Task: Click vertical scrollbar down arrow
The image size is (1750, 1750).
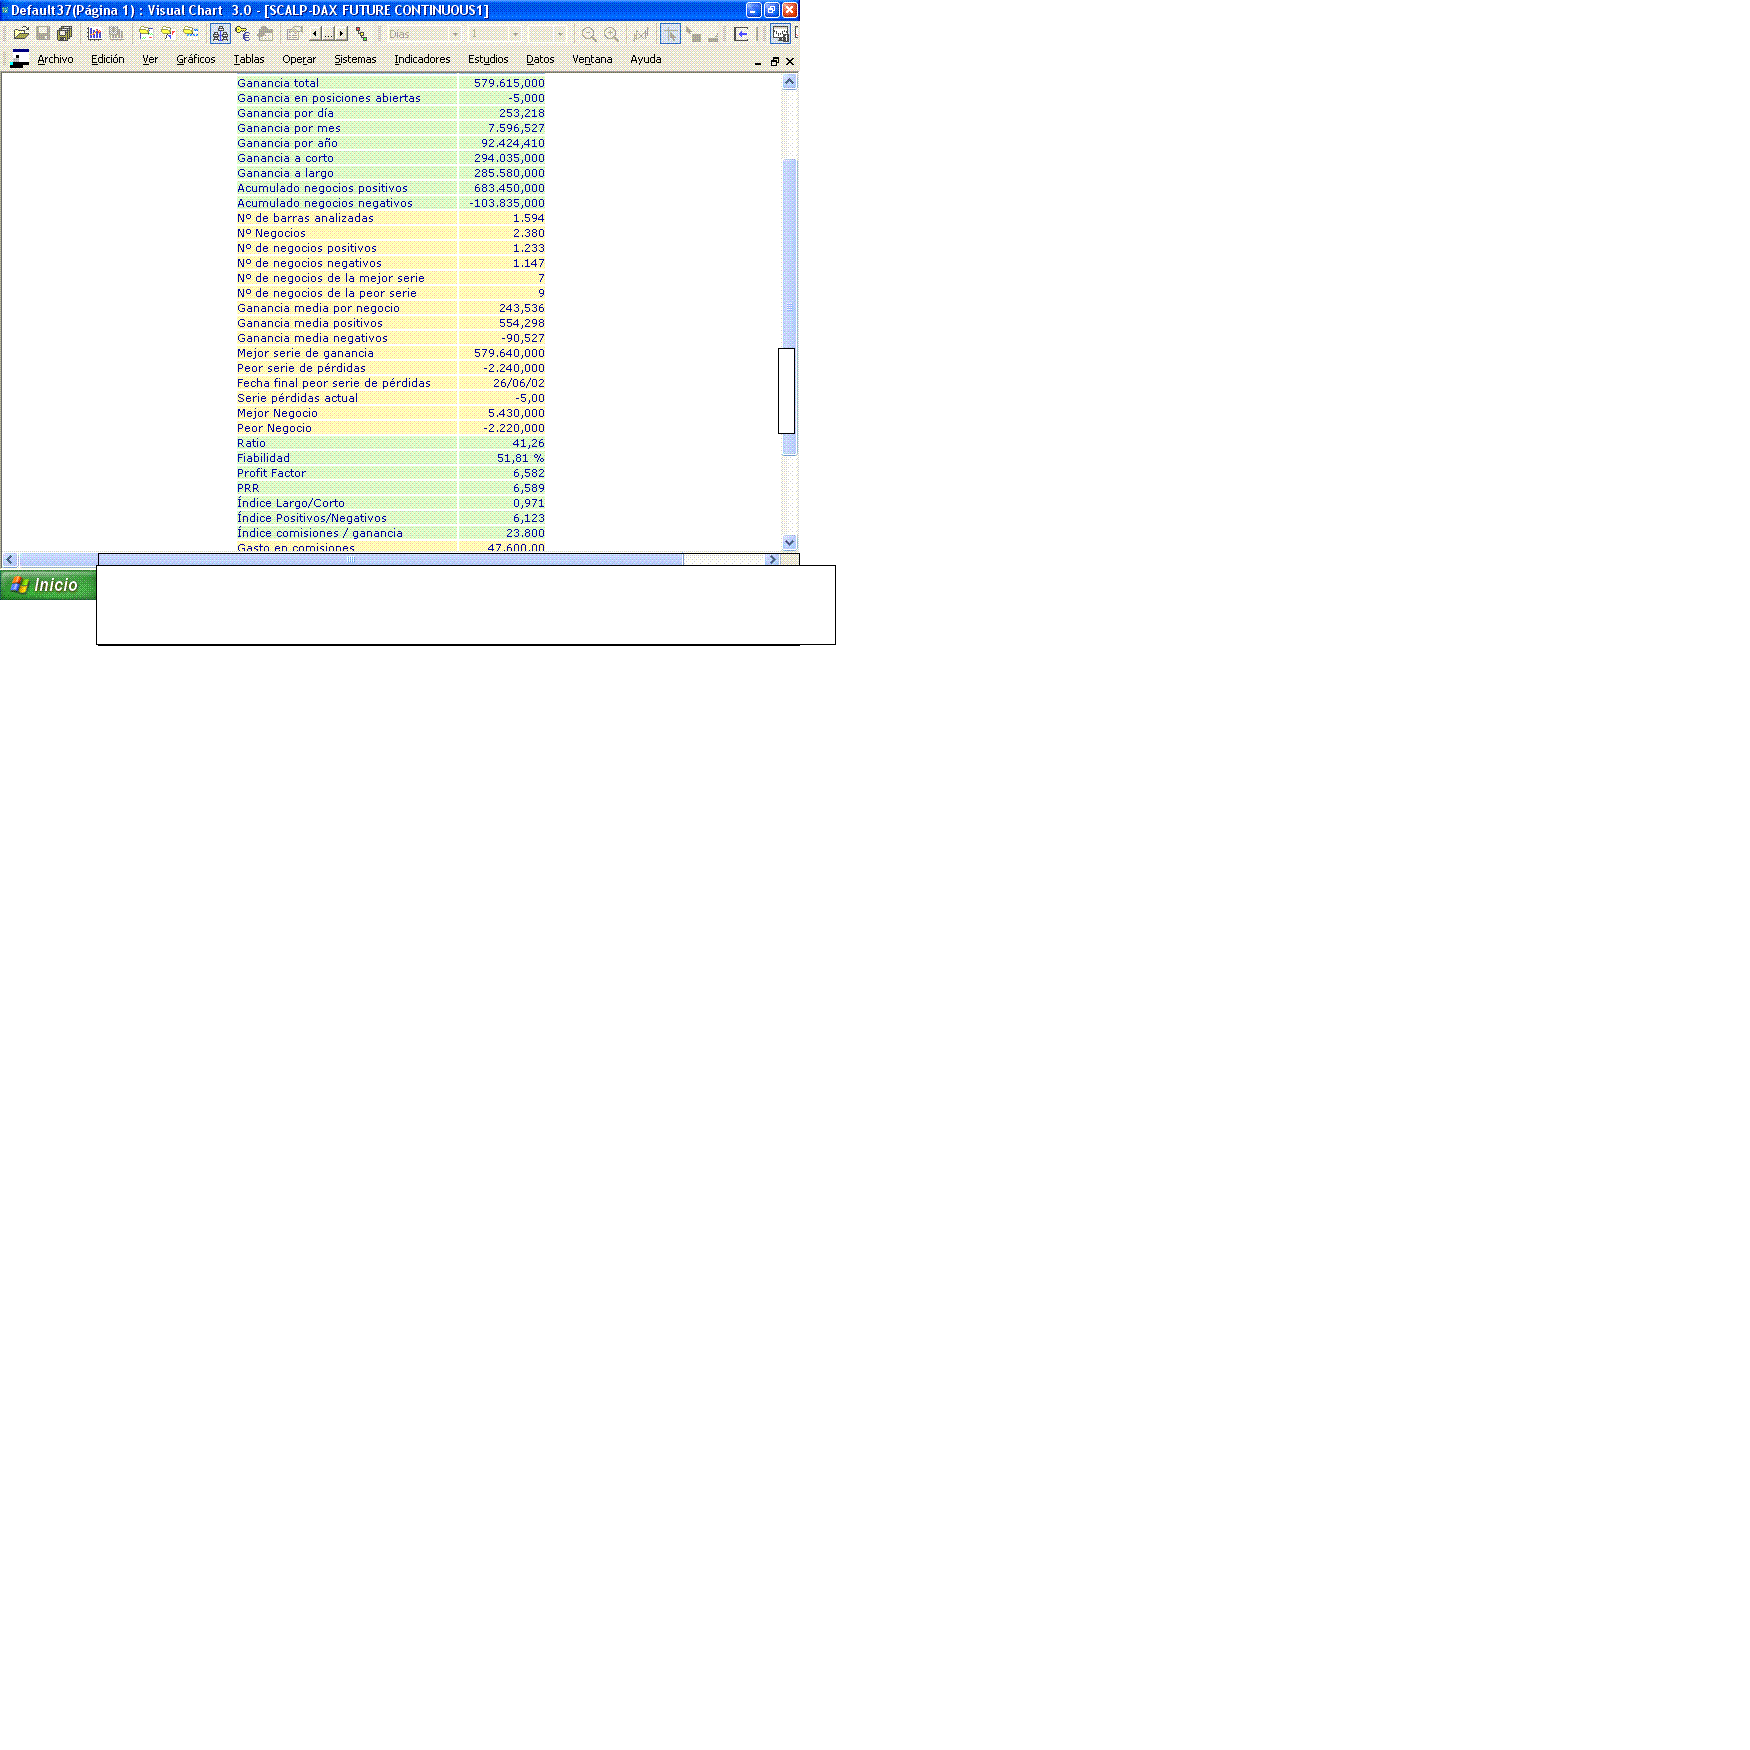Action: pyautogui.click(x=789, y=542)
